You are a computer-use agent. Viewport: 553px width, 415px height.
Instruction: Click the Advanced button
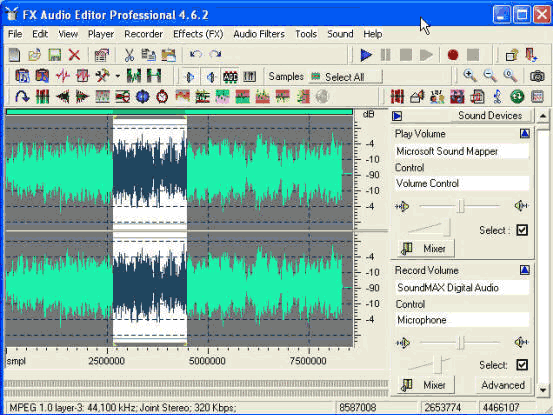tap(503, 385)
